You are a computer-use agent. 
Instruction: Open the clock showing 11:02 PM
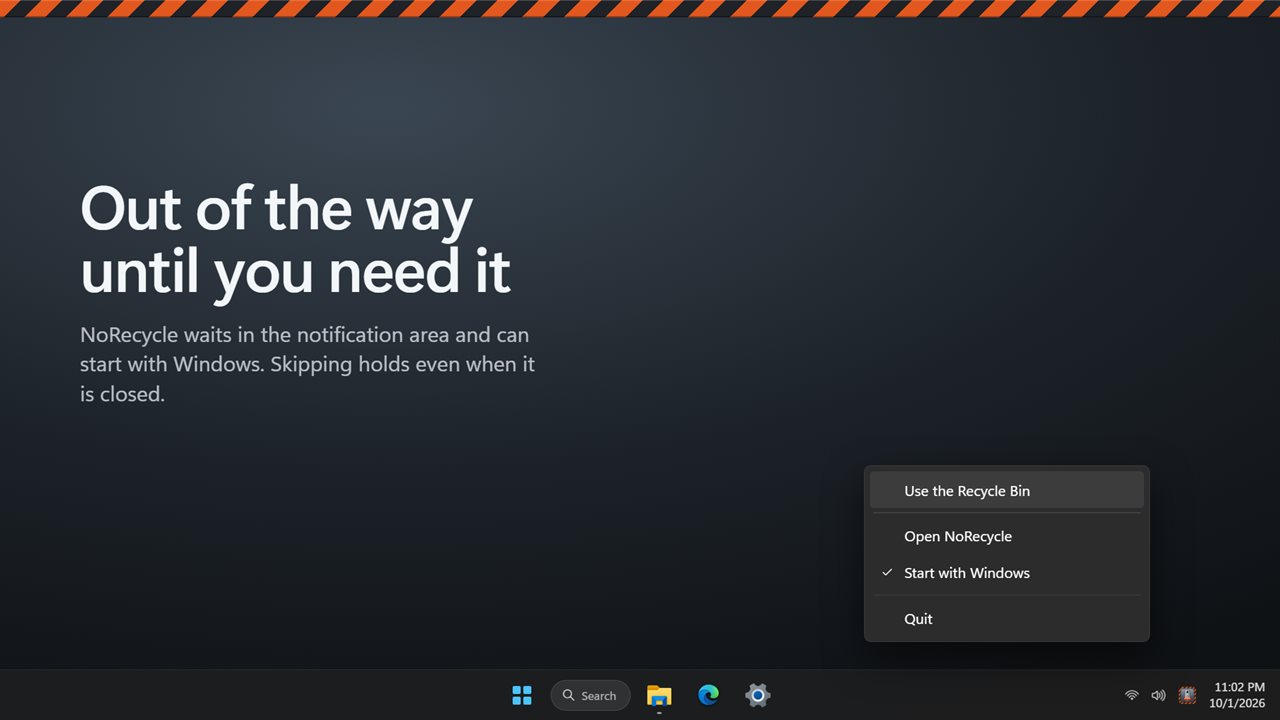click(1238, 695)
